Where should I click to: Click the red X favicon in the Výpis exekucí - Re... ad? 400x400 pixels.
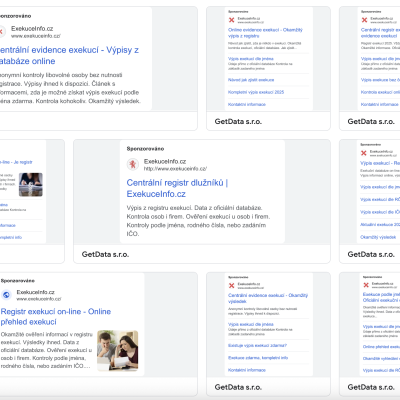click(x=364, y=153)
